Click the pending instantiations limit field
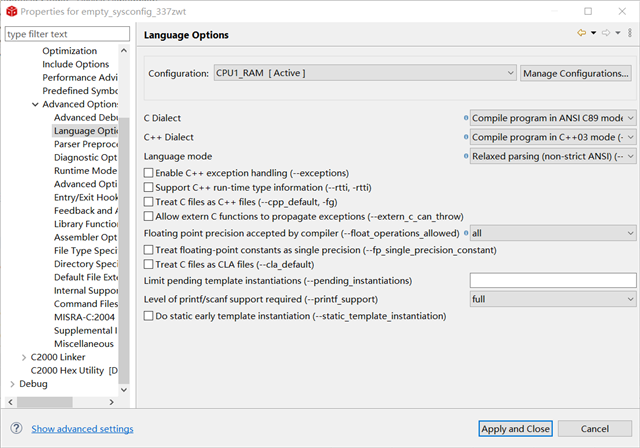This screenshot has height=448, width=640. click(x=553, y=280)
